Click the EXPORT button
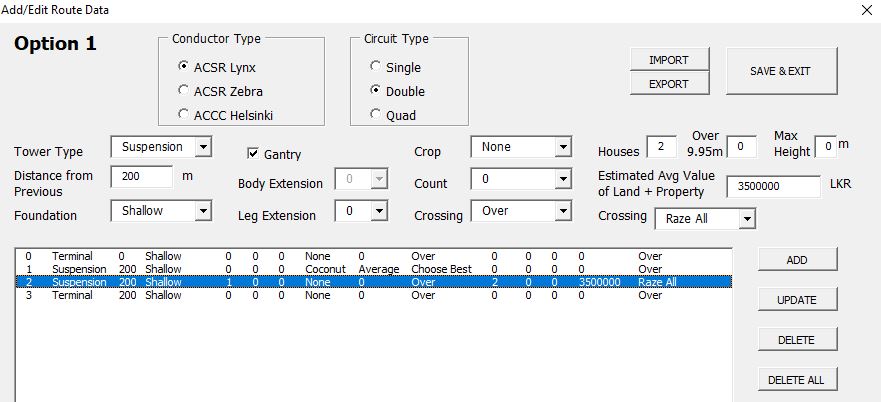This screenshot has height=402, width=881. click(x=669, y=84)
